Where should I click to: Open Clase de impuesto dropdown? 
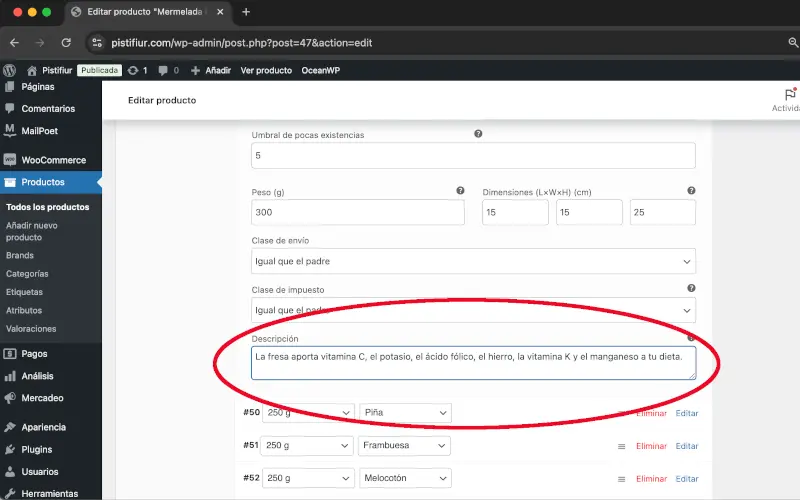[473, 310]
